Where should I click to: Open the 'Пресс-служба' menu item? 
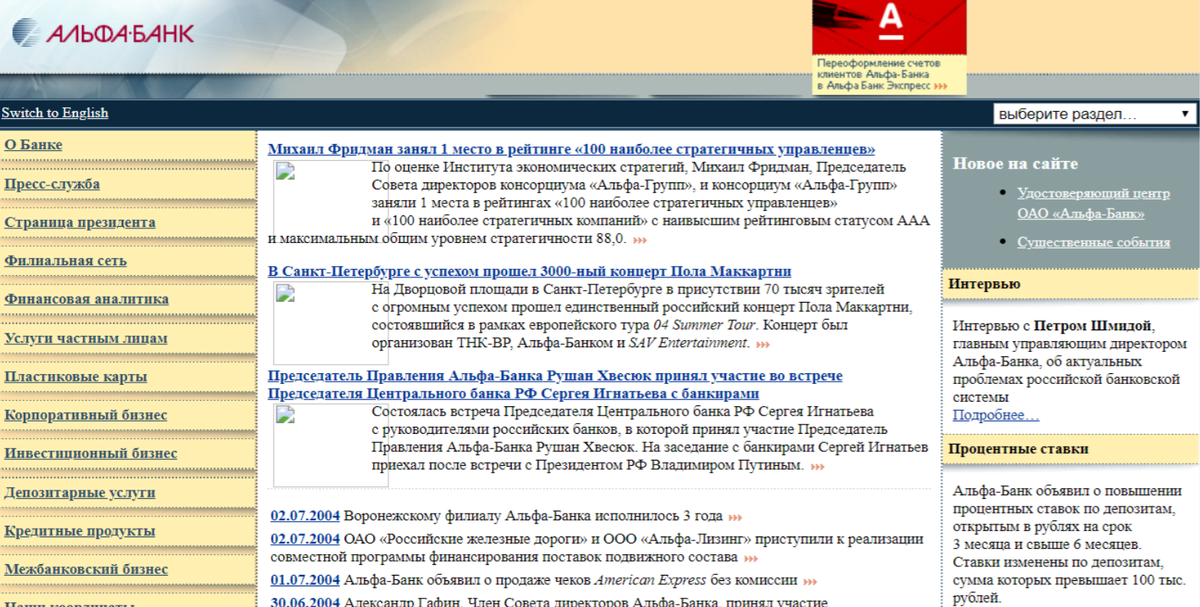coord(52,184)
